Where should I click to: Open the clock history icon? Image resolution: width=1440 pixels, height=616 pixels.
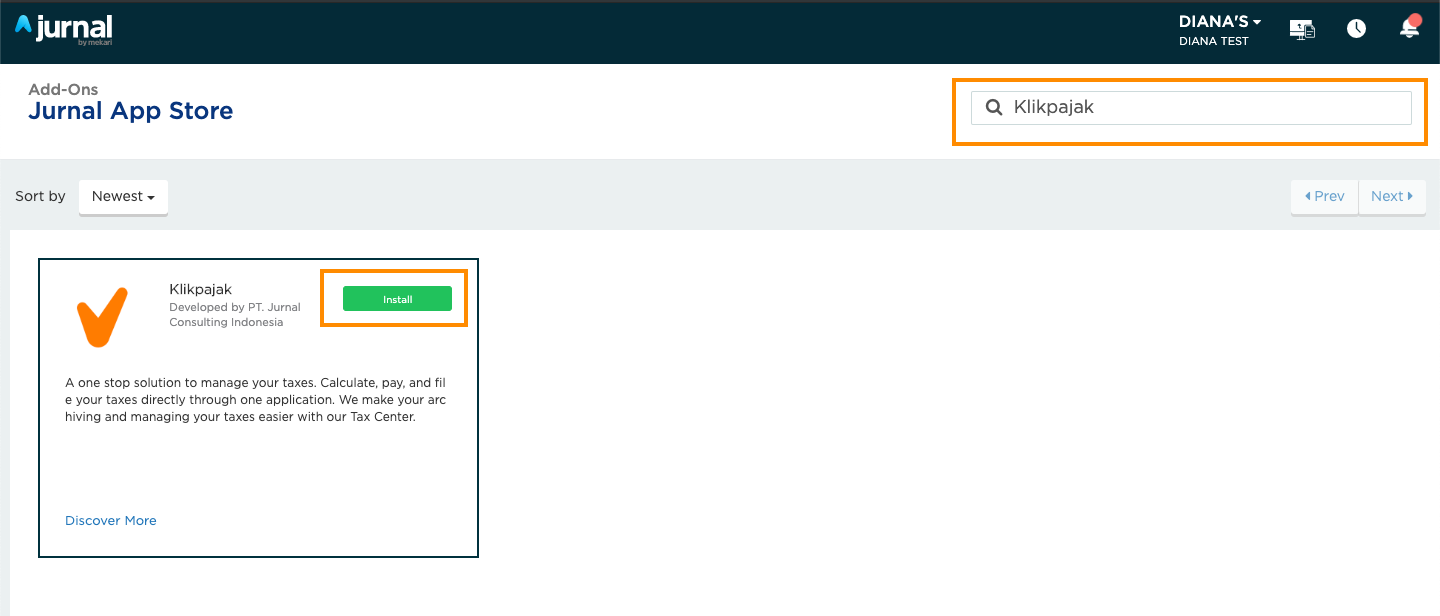(1356, 29)
